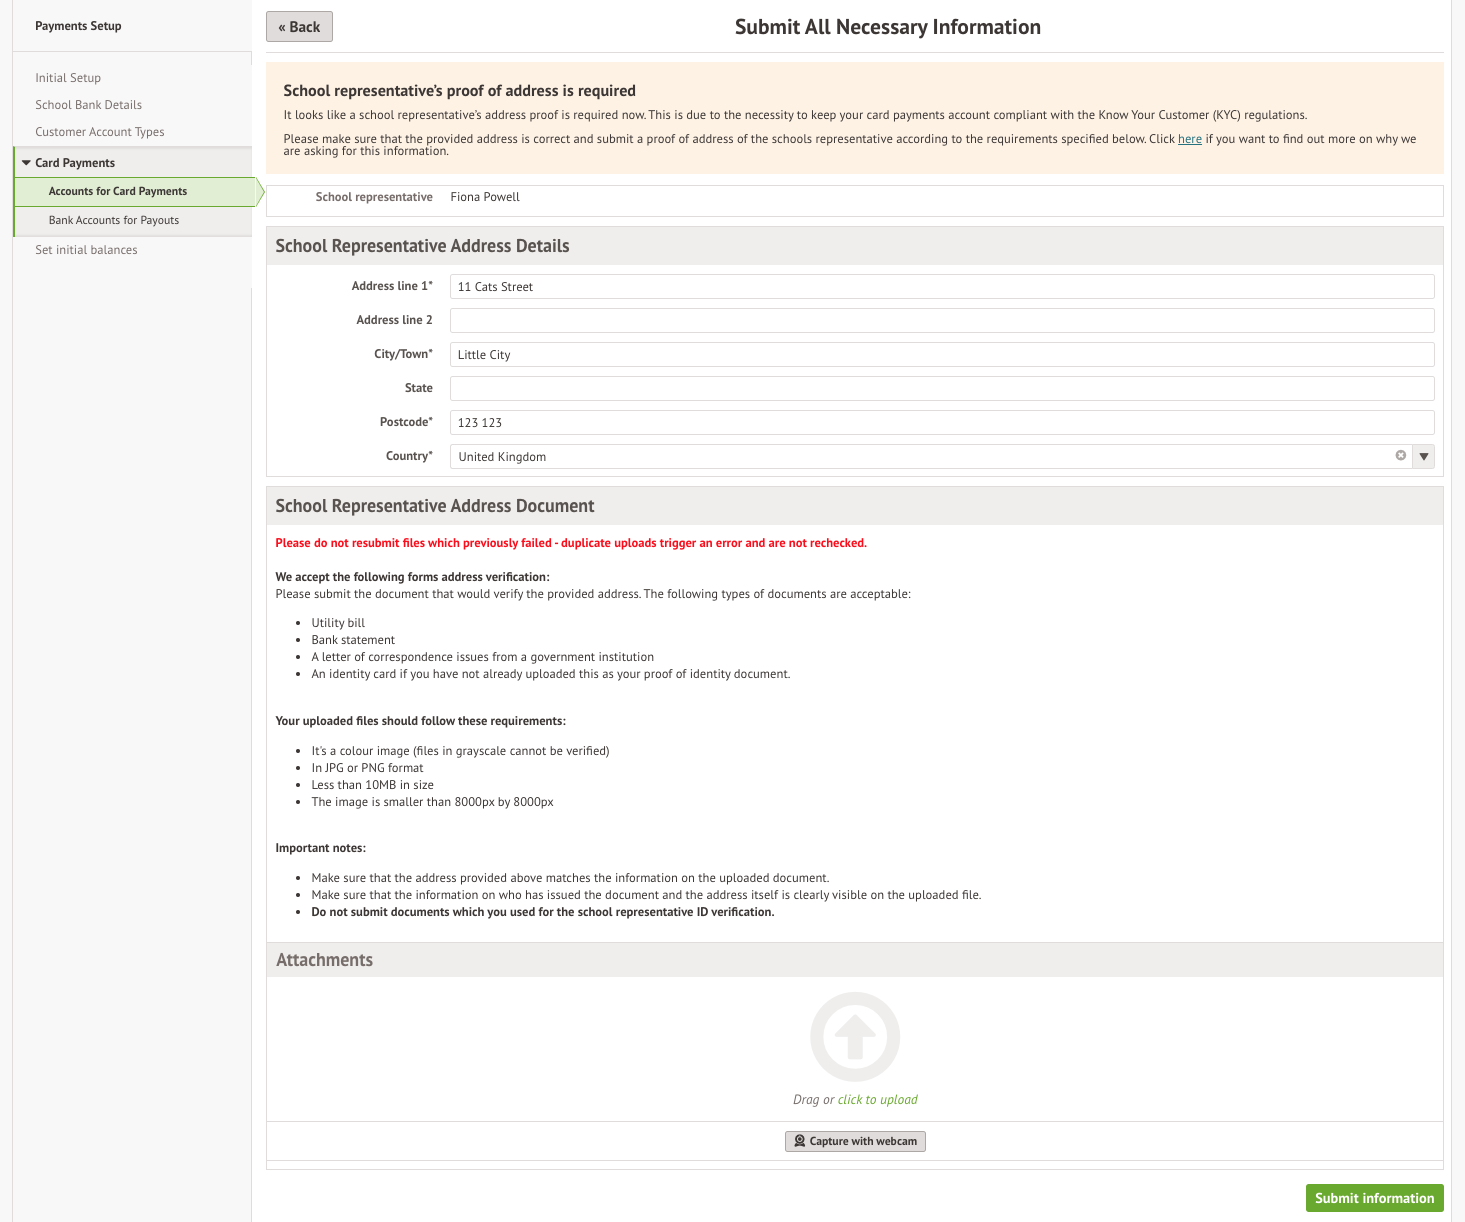
Task: Clear the Country field with the x icon
Action: point(1400,456)
